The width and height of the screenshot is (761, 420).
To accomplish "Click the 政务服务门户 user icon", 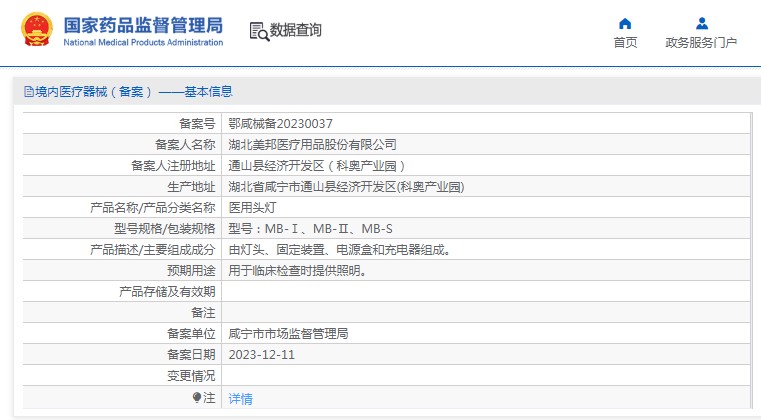I will 702,23.
